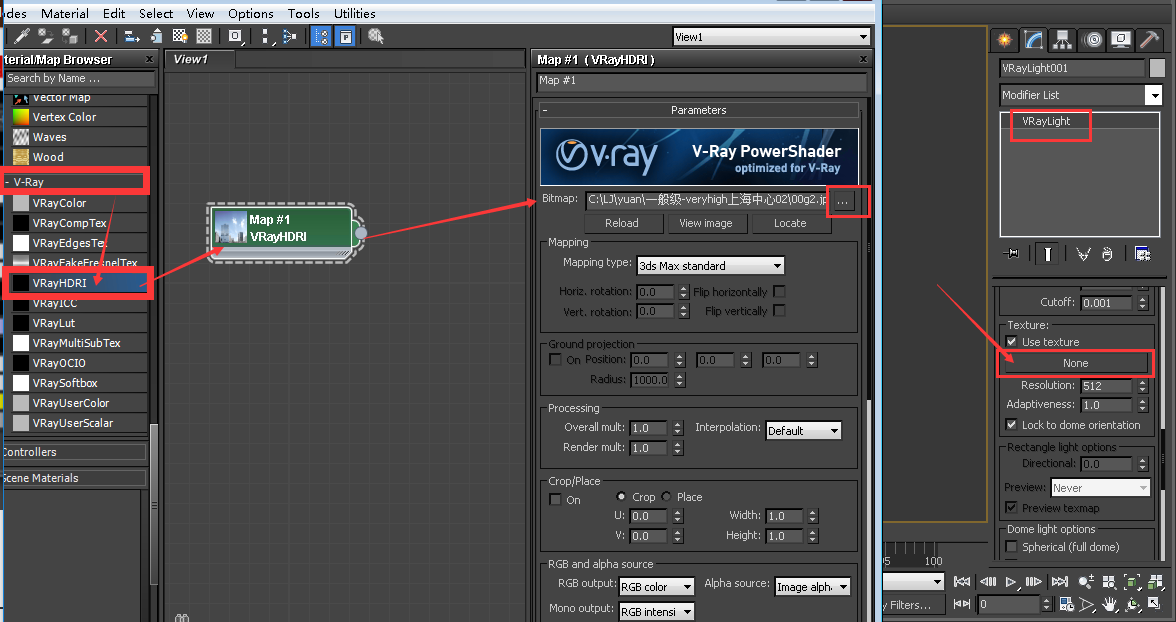
Task: Pick material from object eyedropper
Action: (x=22, y=36)
